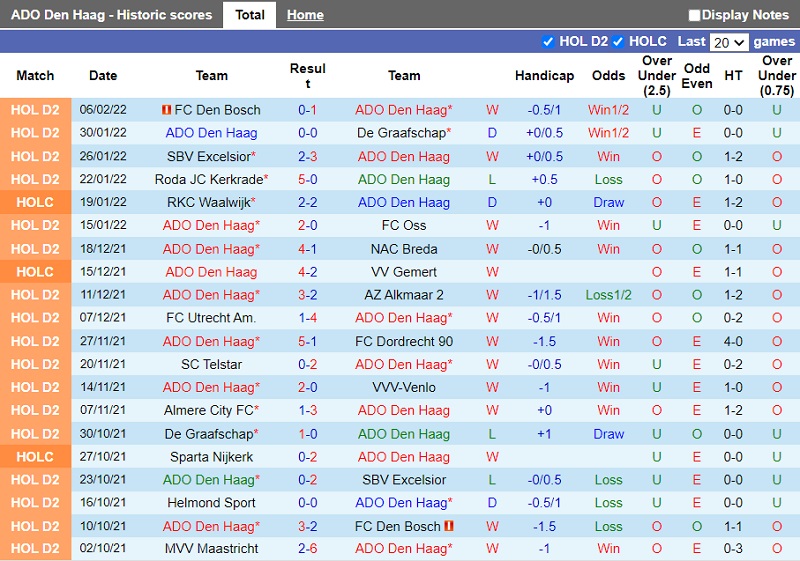Click the 1-3 score versus Almere City FC

click(308, 410)
